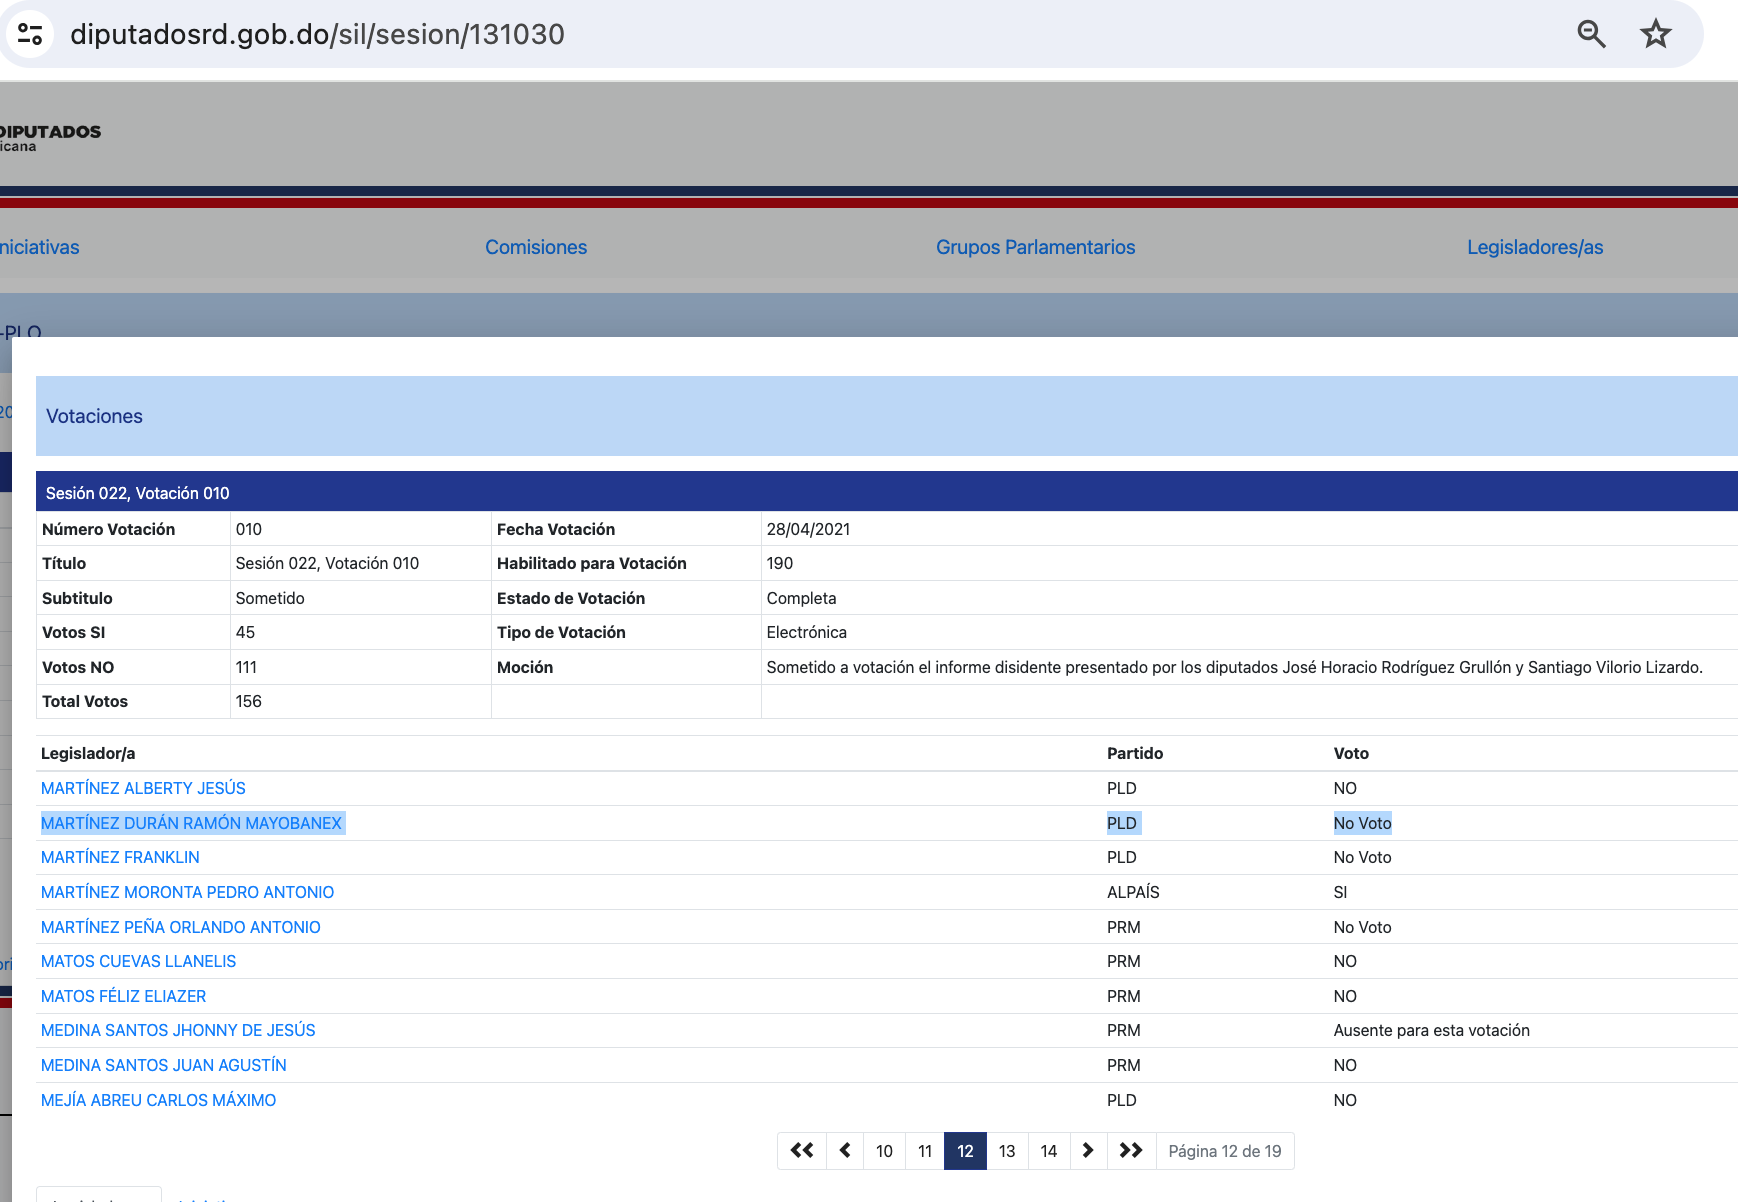Open legislator MATOS CUEVAS LLANELIS
1738x1202 pixels.
pos(138,961)
